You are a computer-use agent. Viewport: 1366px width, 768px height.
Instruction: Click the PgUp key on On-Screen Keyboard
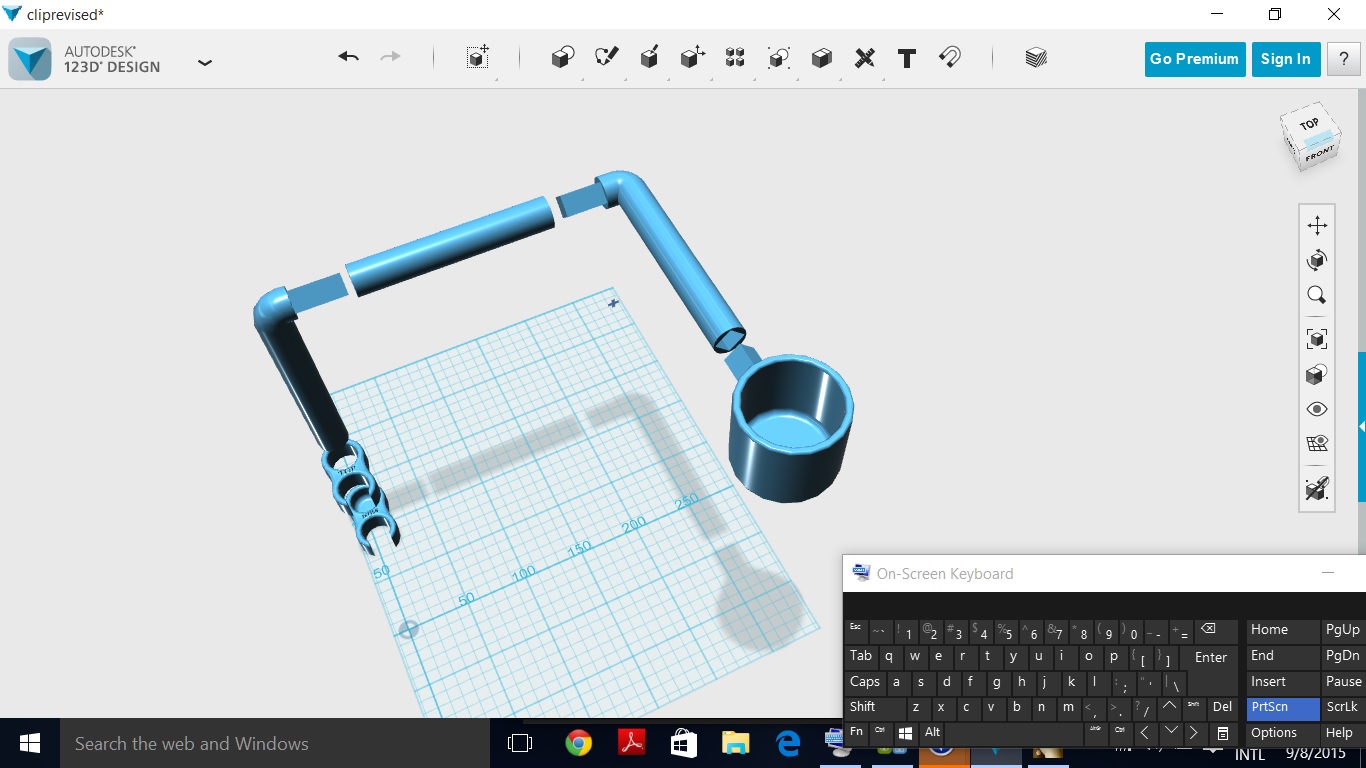(x=1343, y=631)
